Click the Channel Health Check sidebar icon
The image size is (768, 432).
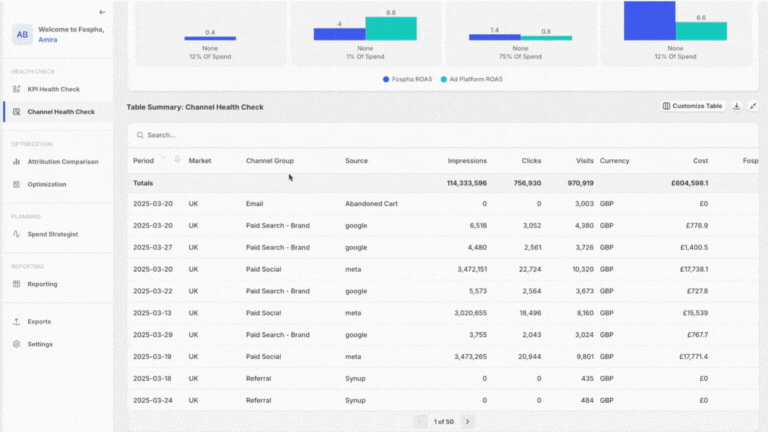point(17,112)
